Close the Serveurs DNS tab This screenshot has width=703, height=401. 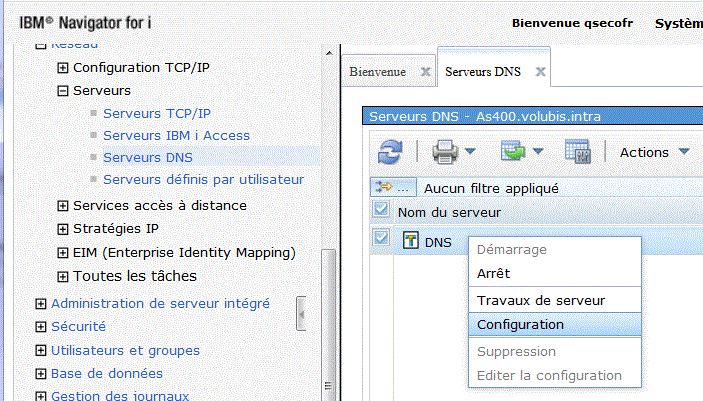click(541, 71)
